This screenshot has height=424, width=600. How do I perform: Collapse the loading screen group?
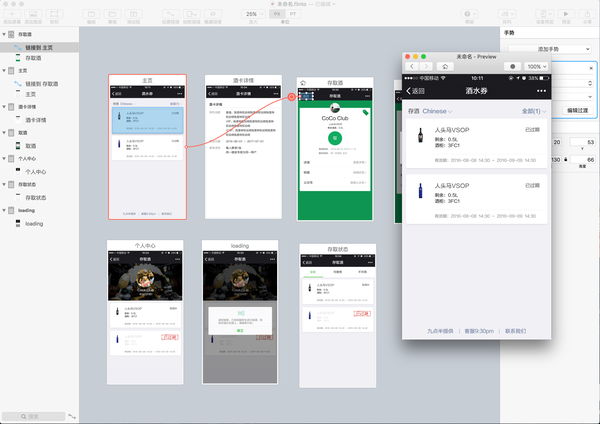(4, 210)
